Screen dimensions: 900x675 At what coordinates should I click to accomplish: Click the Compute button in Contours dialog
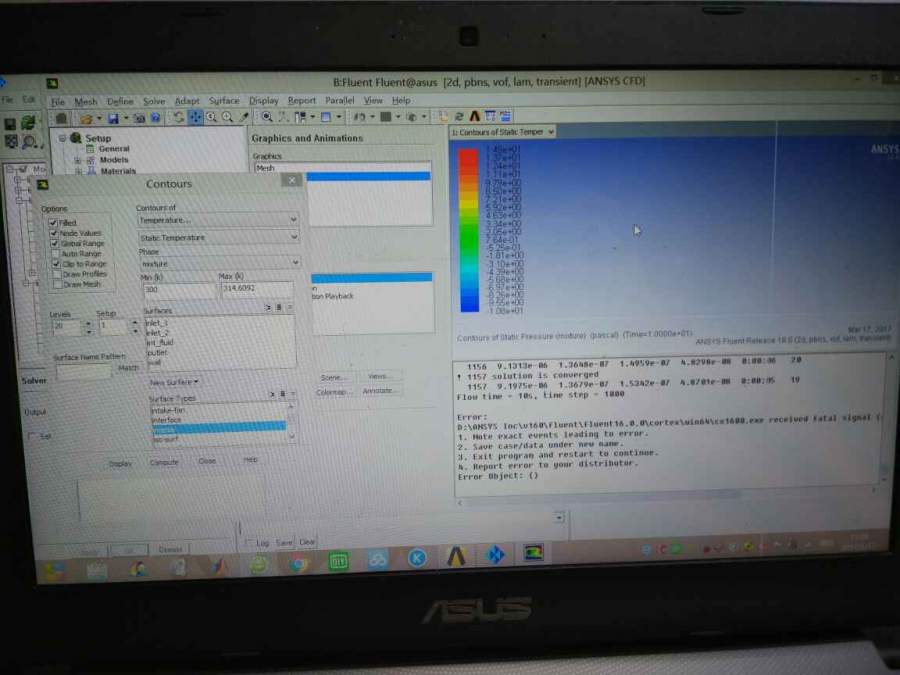(x=164, y=462)
